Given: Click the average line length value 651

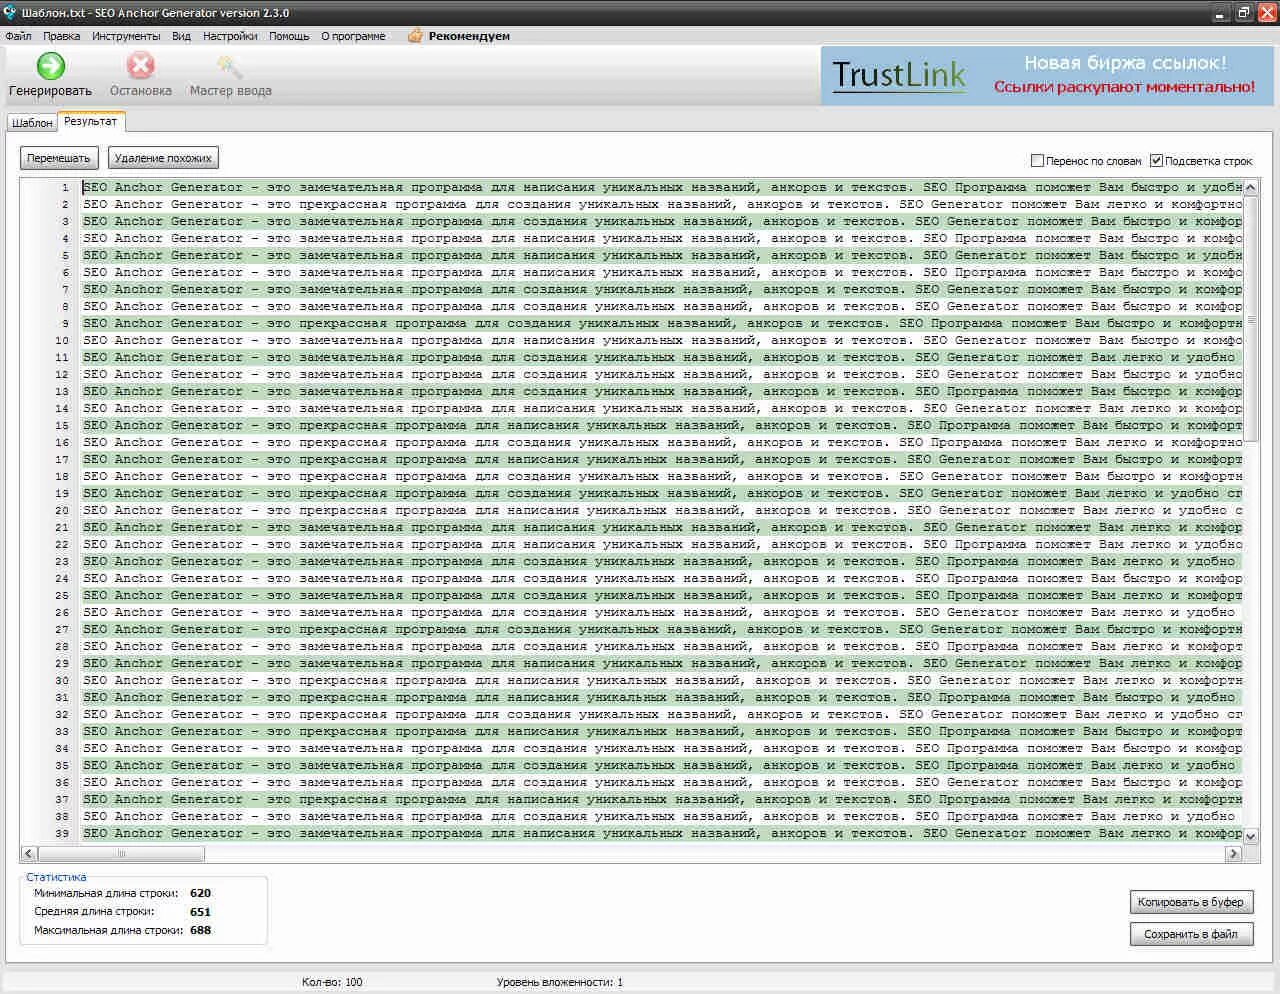Looking at the screenshot, I should [x=200, y=912].
